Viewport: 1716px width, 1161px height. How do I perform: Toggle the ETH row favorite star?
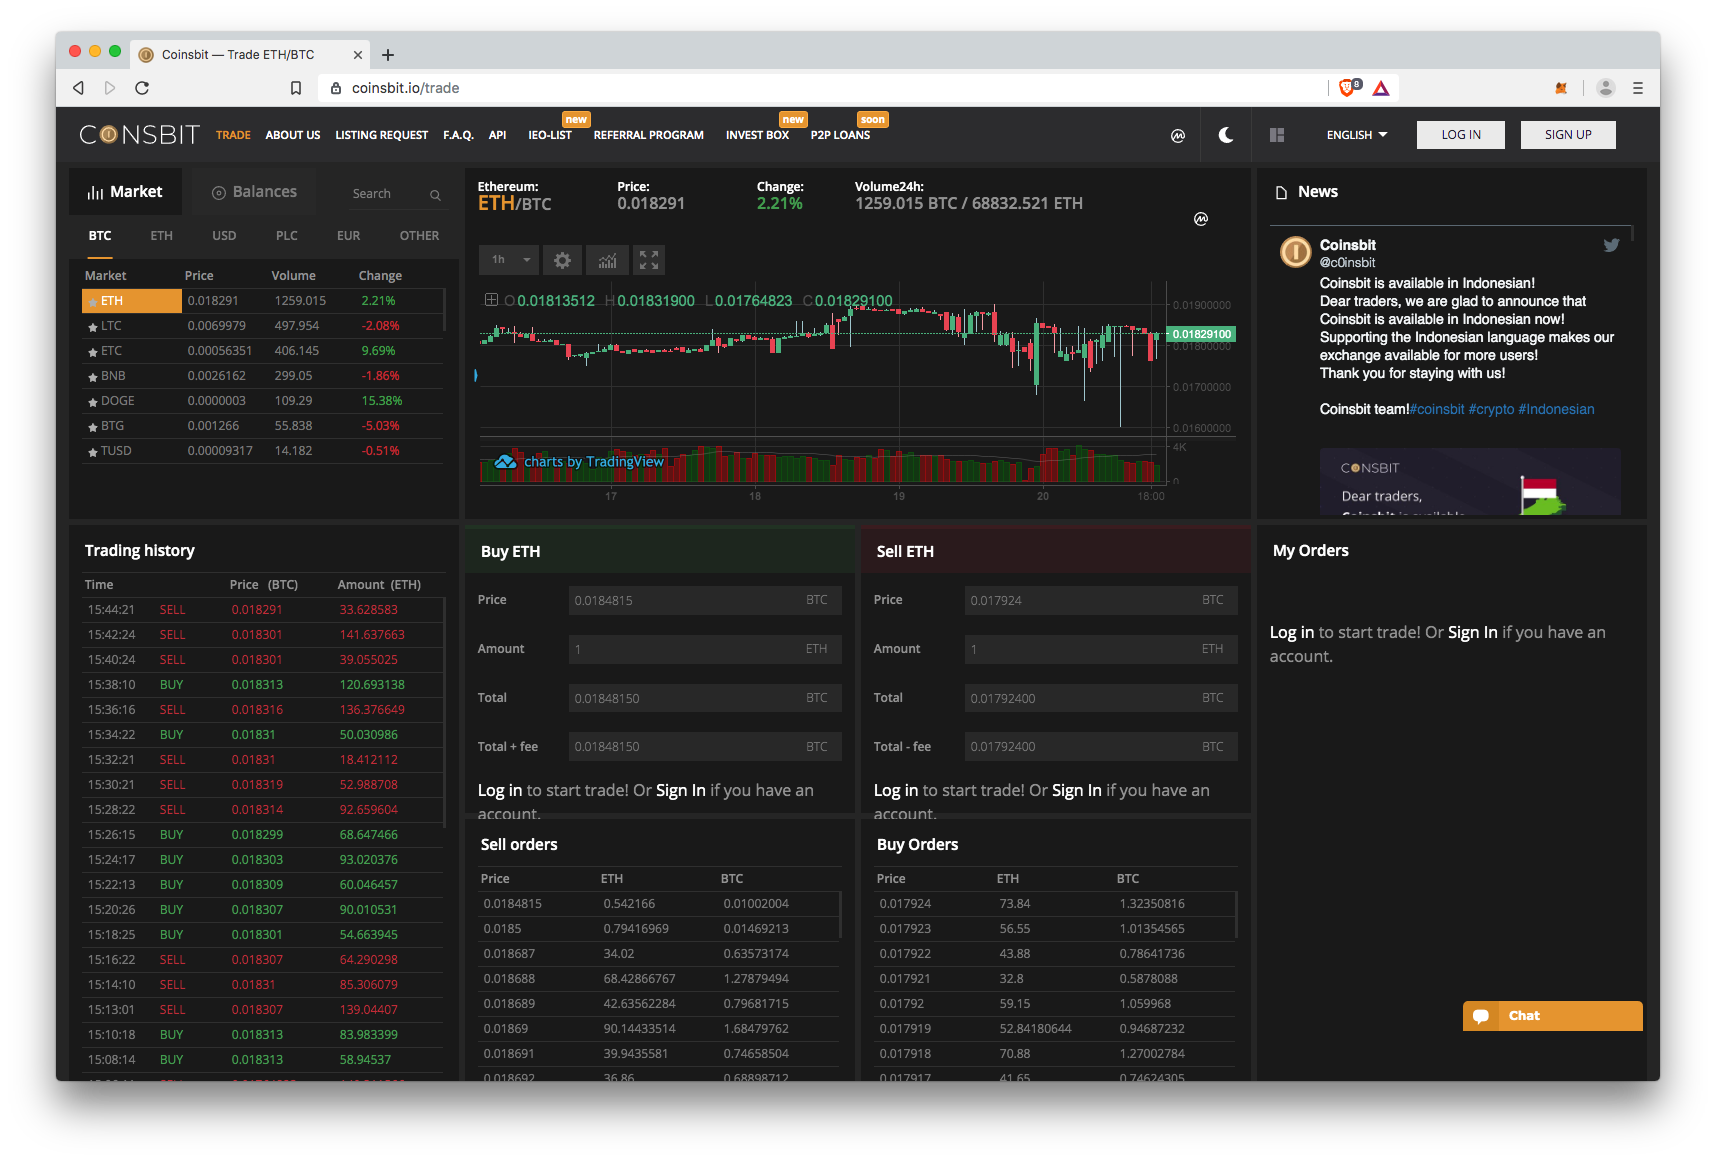pyautogui.click(x=93, y=302)
